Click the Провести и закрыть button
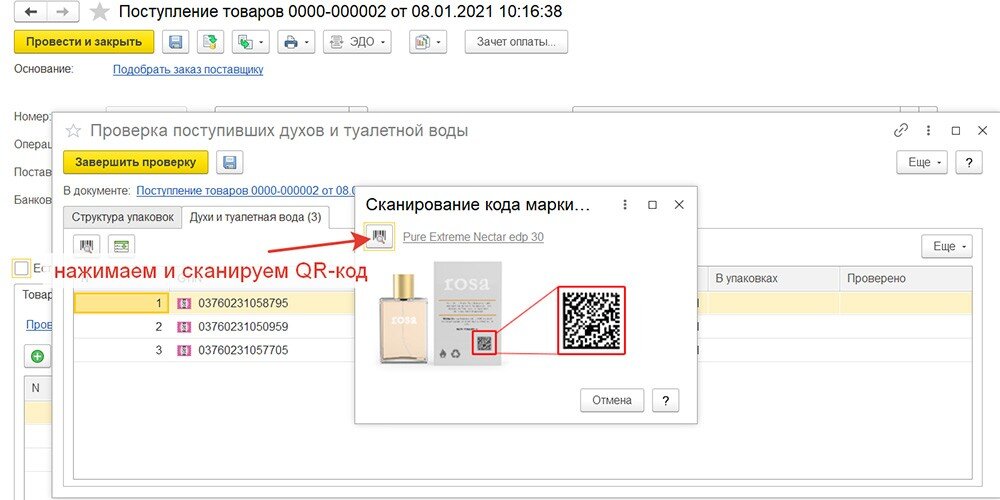Screen dimensions: 1000x500 (84, 42)
